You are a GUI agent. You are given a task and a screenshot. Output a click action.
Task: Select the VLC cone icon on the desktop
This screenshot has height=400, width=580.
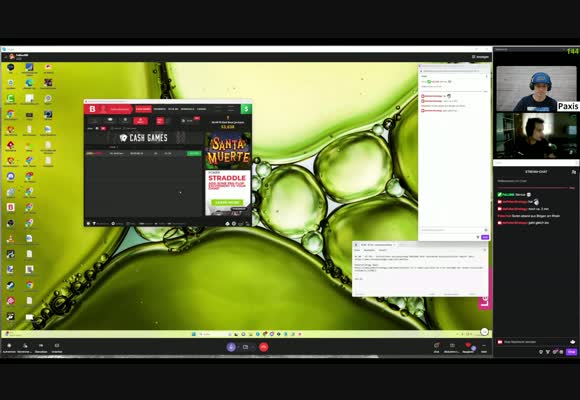pos(10,239)
